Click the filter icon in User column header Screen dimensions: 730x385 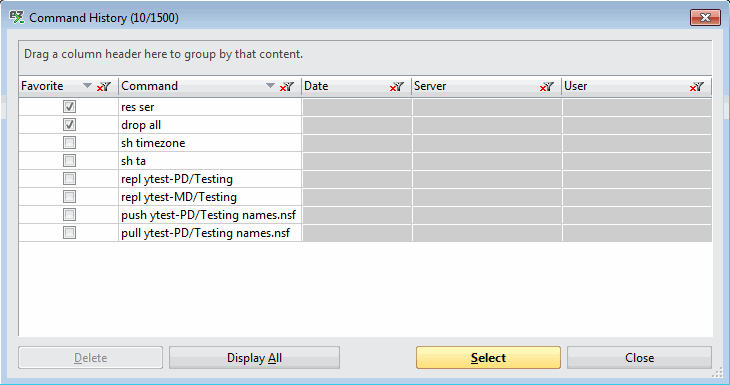696,86
